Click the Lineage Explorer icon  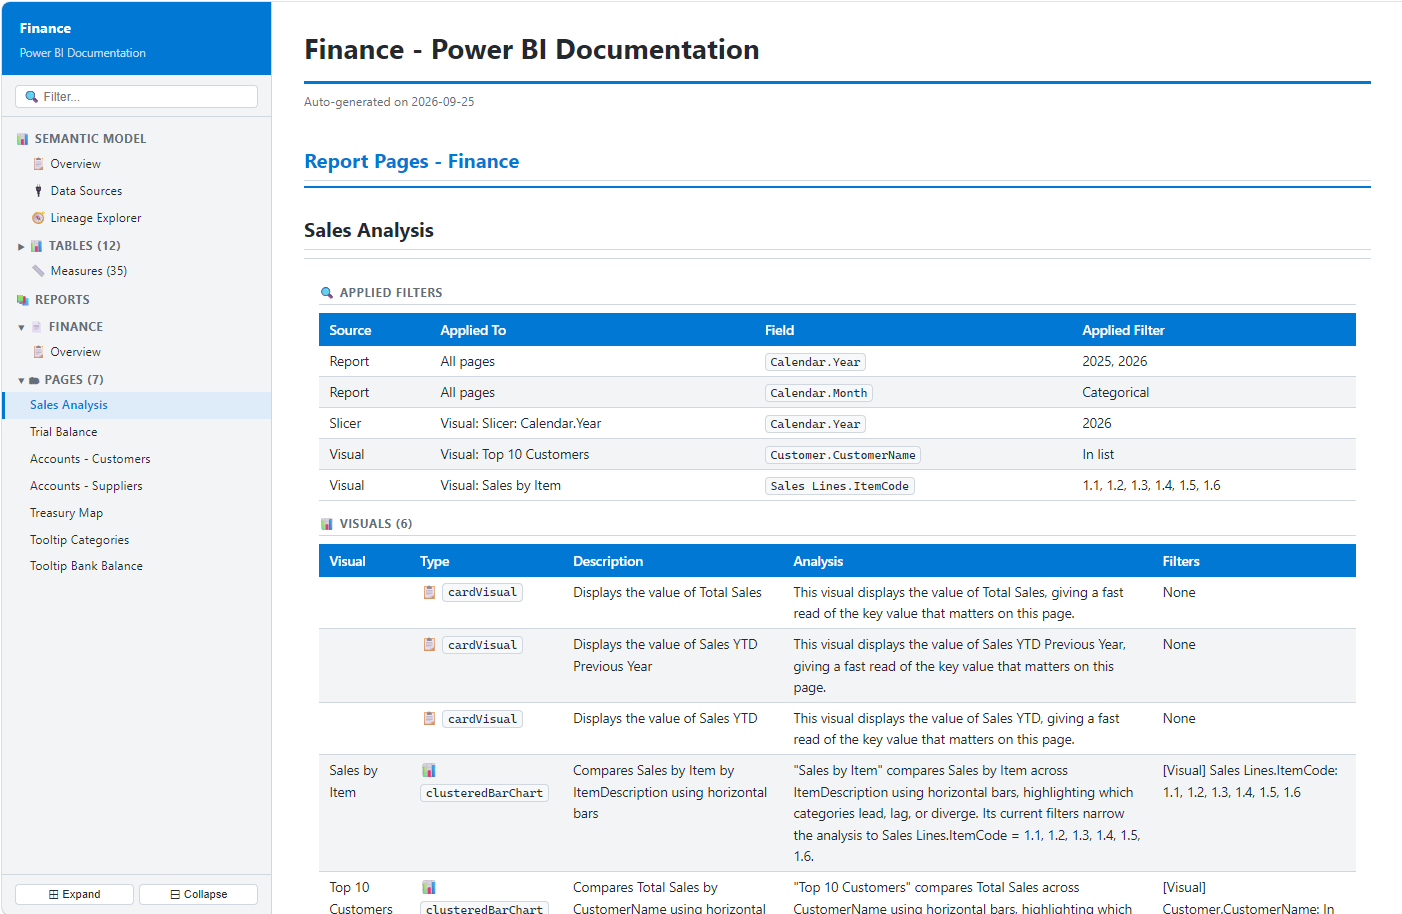38,218
